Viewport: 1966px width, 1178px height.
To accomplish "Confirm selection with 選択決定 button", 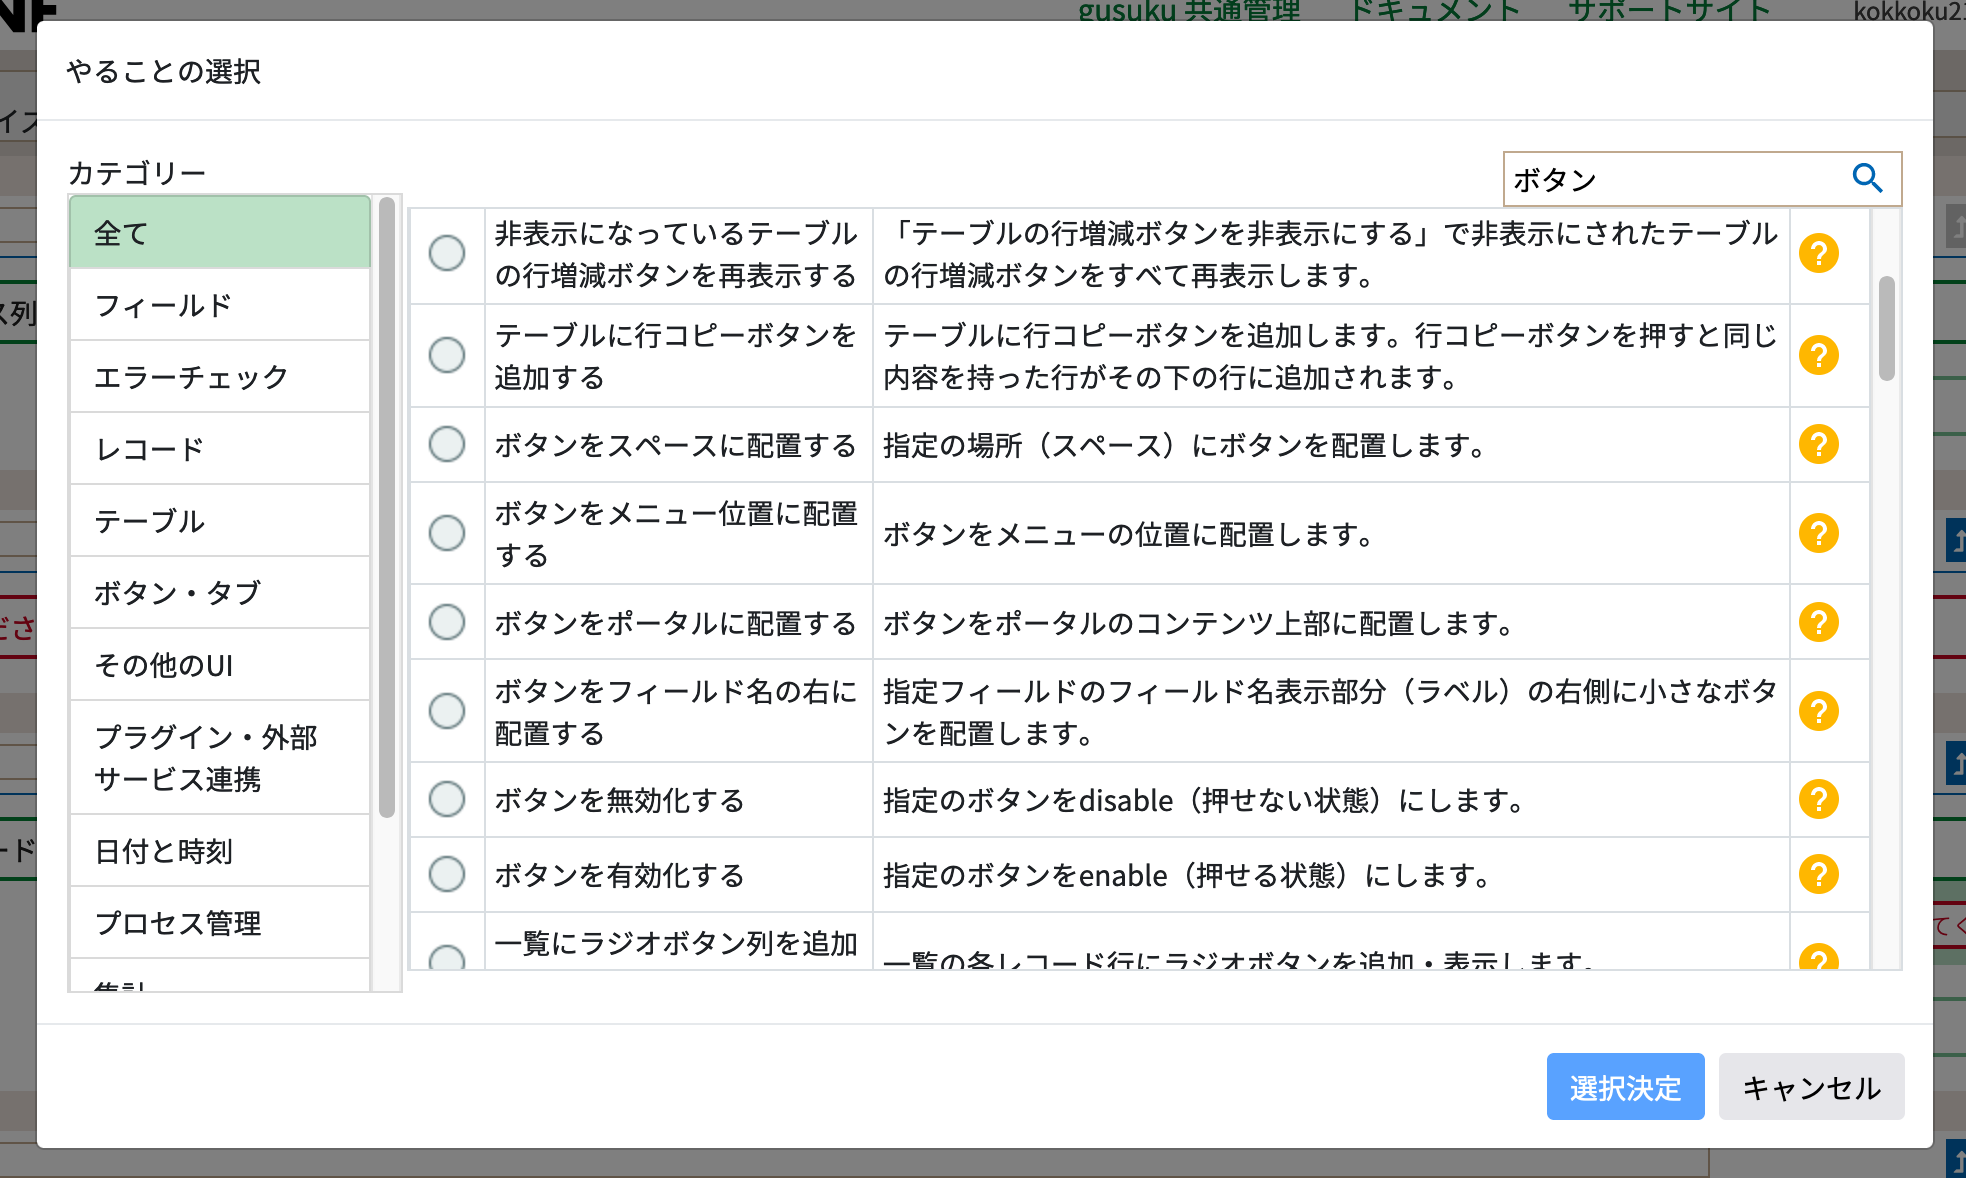I will (1624, 1087).
